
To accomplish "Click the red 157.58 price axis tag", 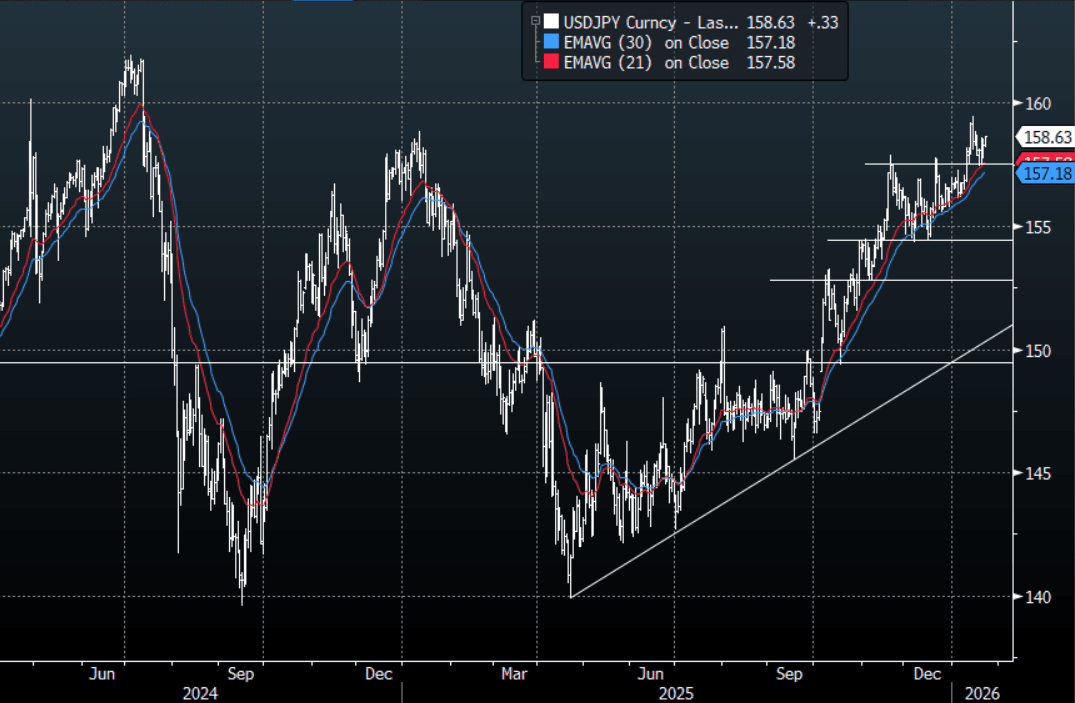I will (1046, 160).
